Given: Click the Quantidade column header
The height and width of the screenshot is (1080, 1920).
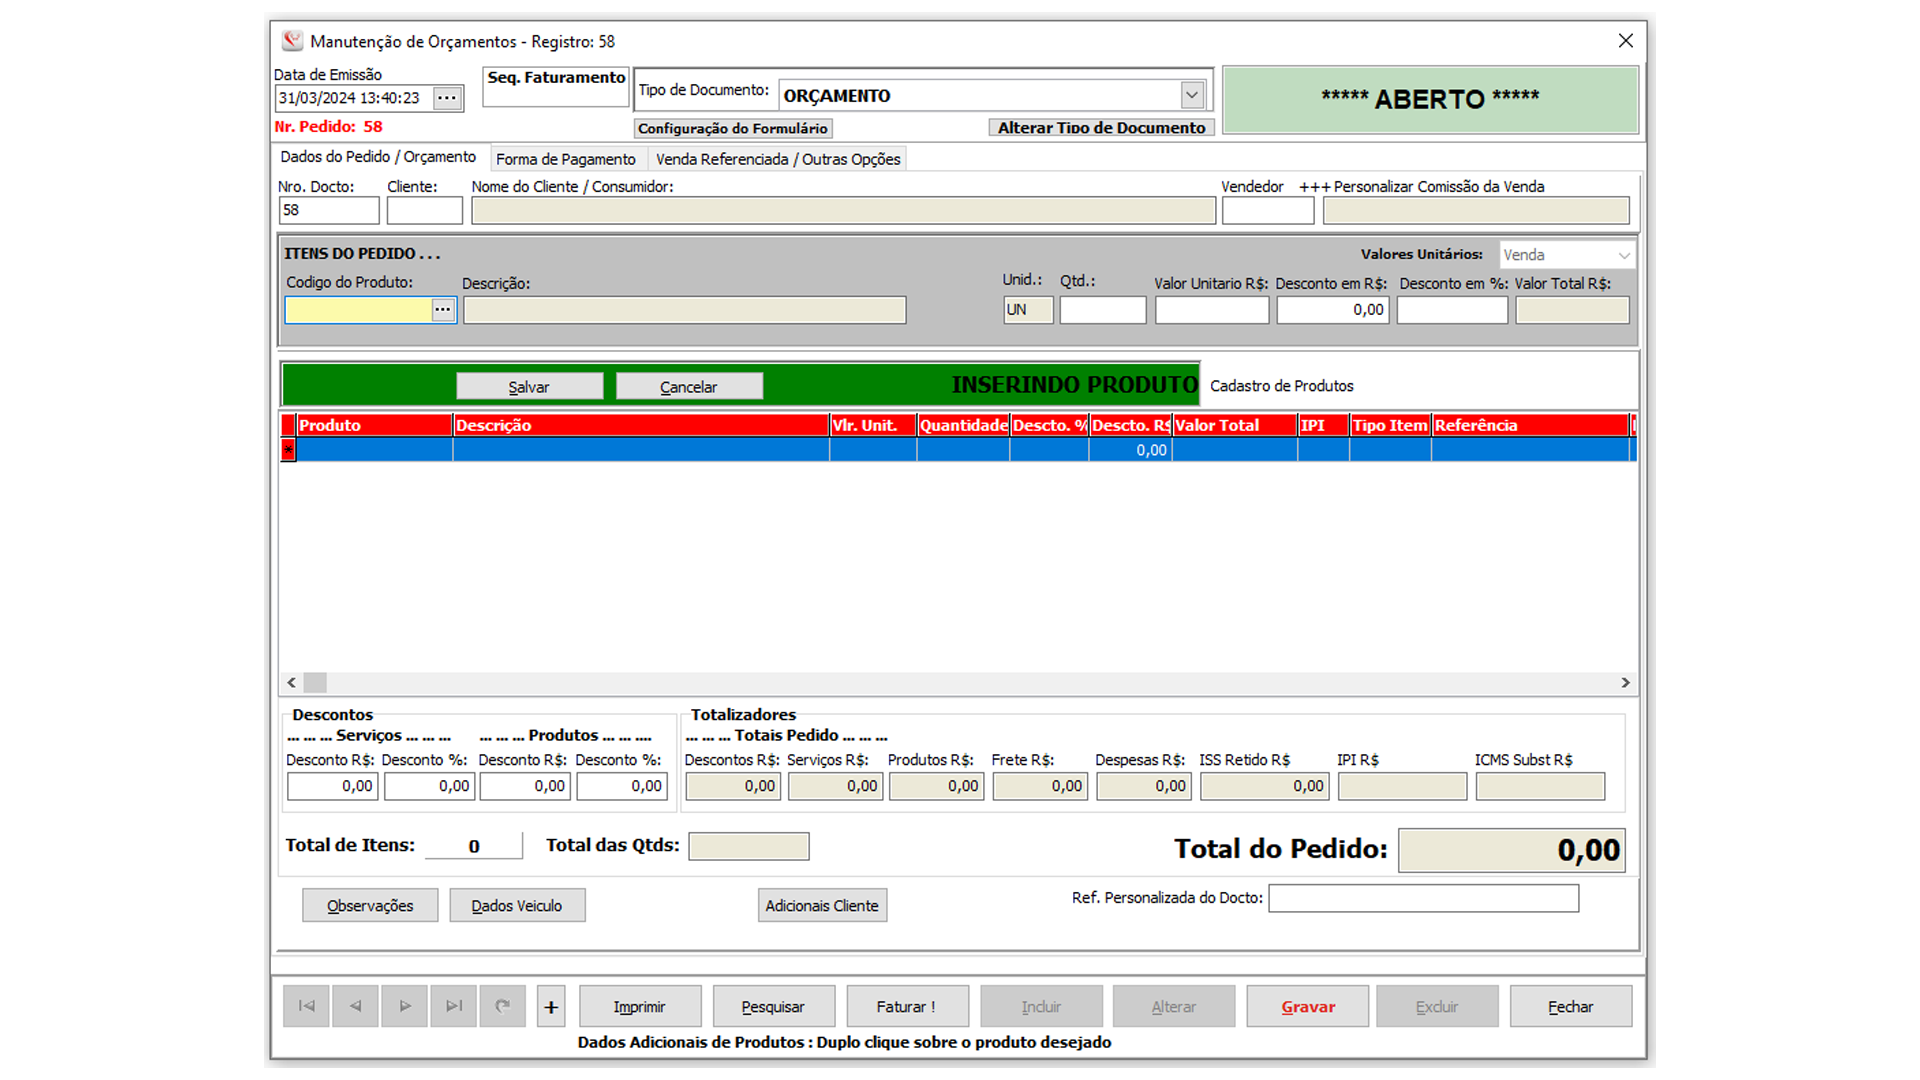Looking at the screenshot, I should [963, 425].
